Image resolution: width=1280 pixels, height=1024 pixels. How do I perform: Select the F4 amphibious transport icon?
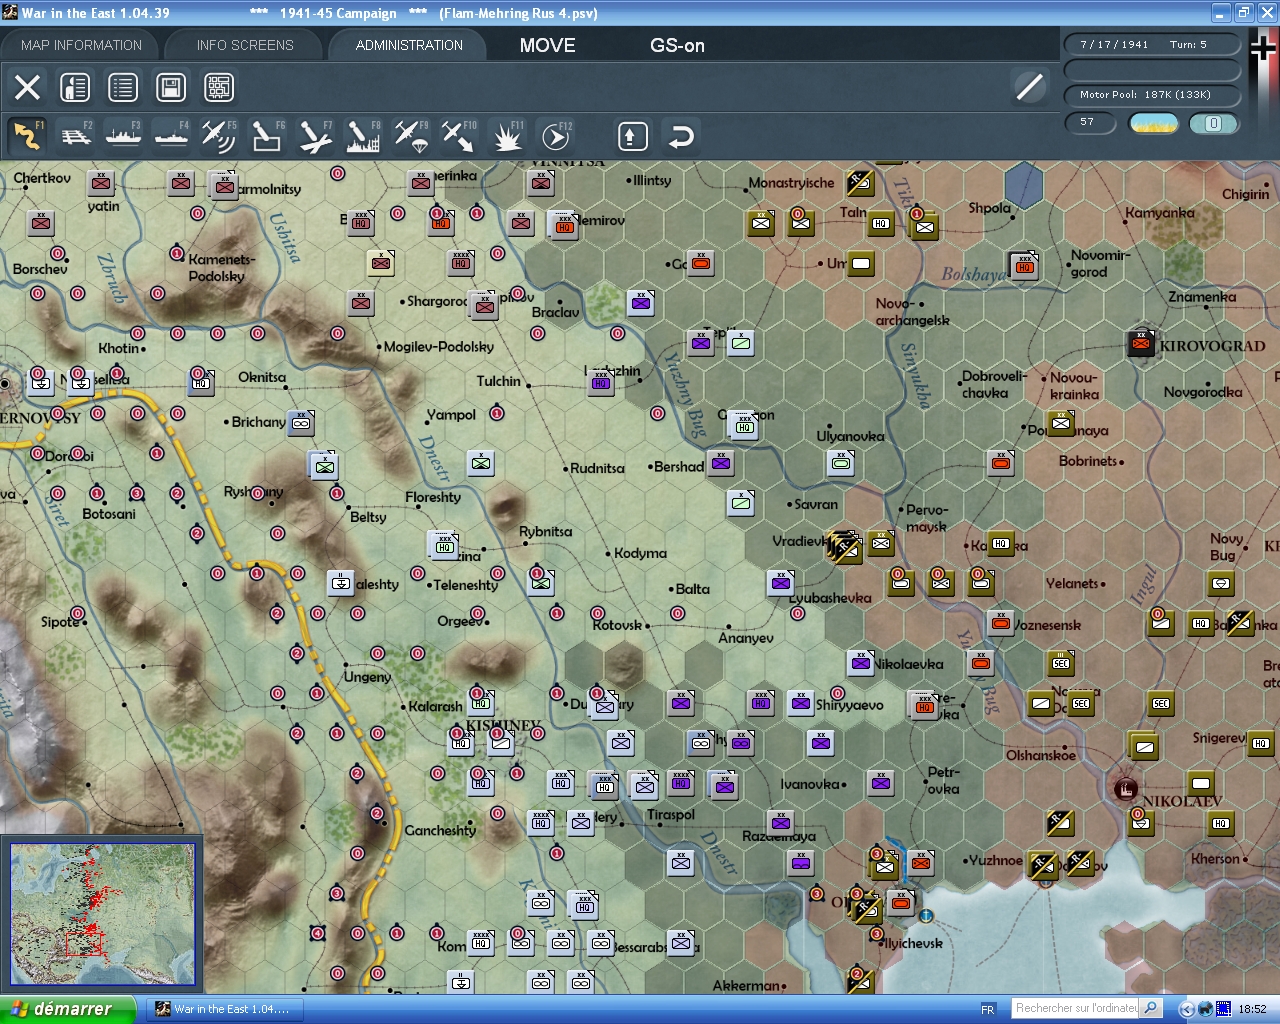[x=172, y=136]
